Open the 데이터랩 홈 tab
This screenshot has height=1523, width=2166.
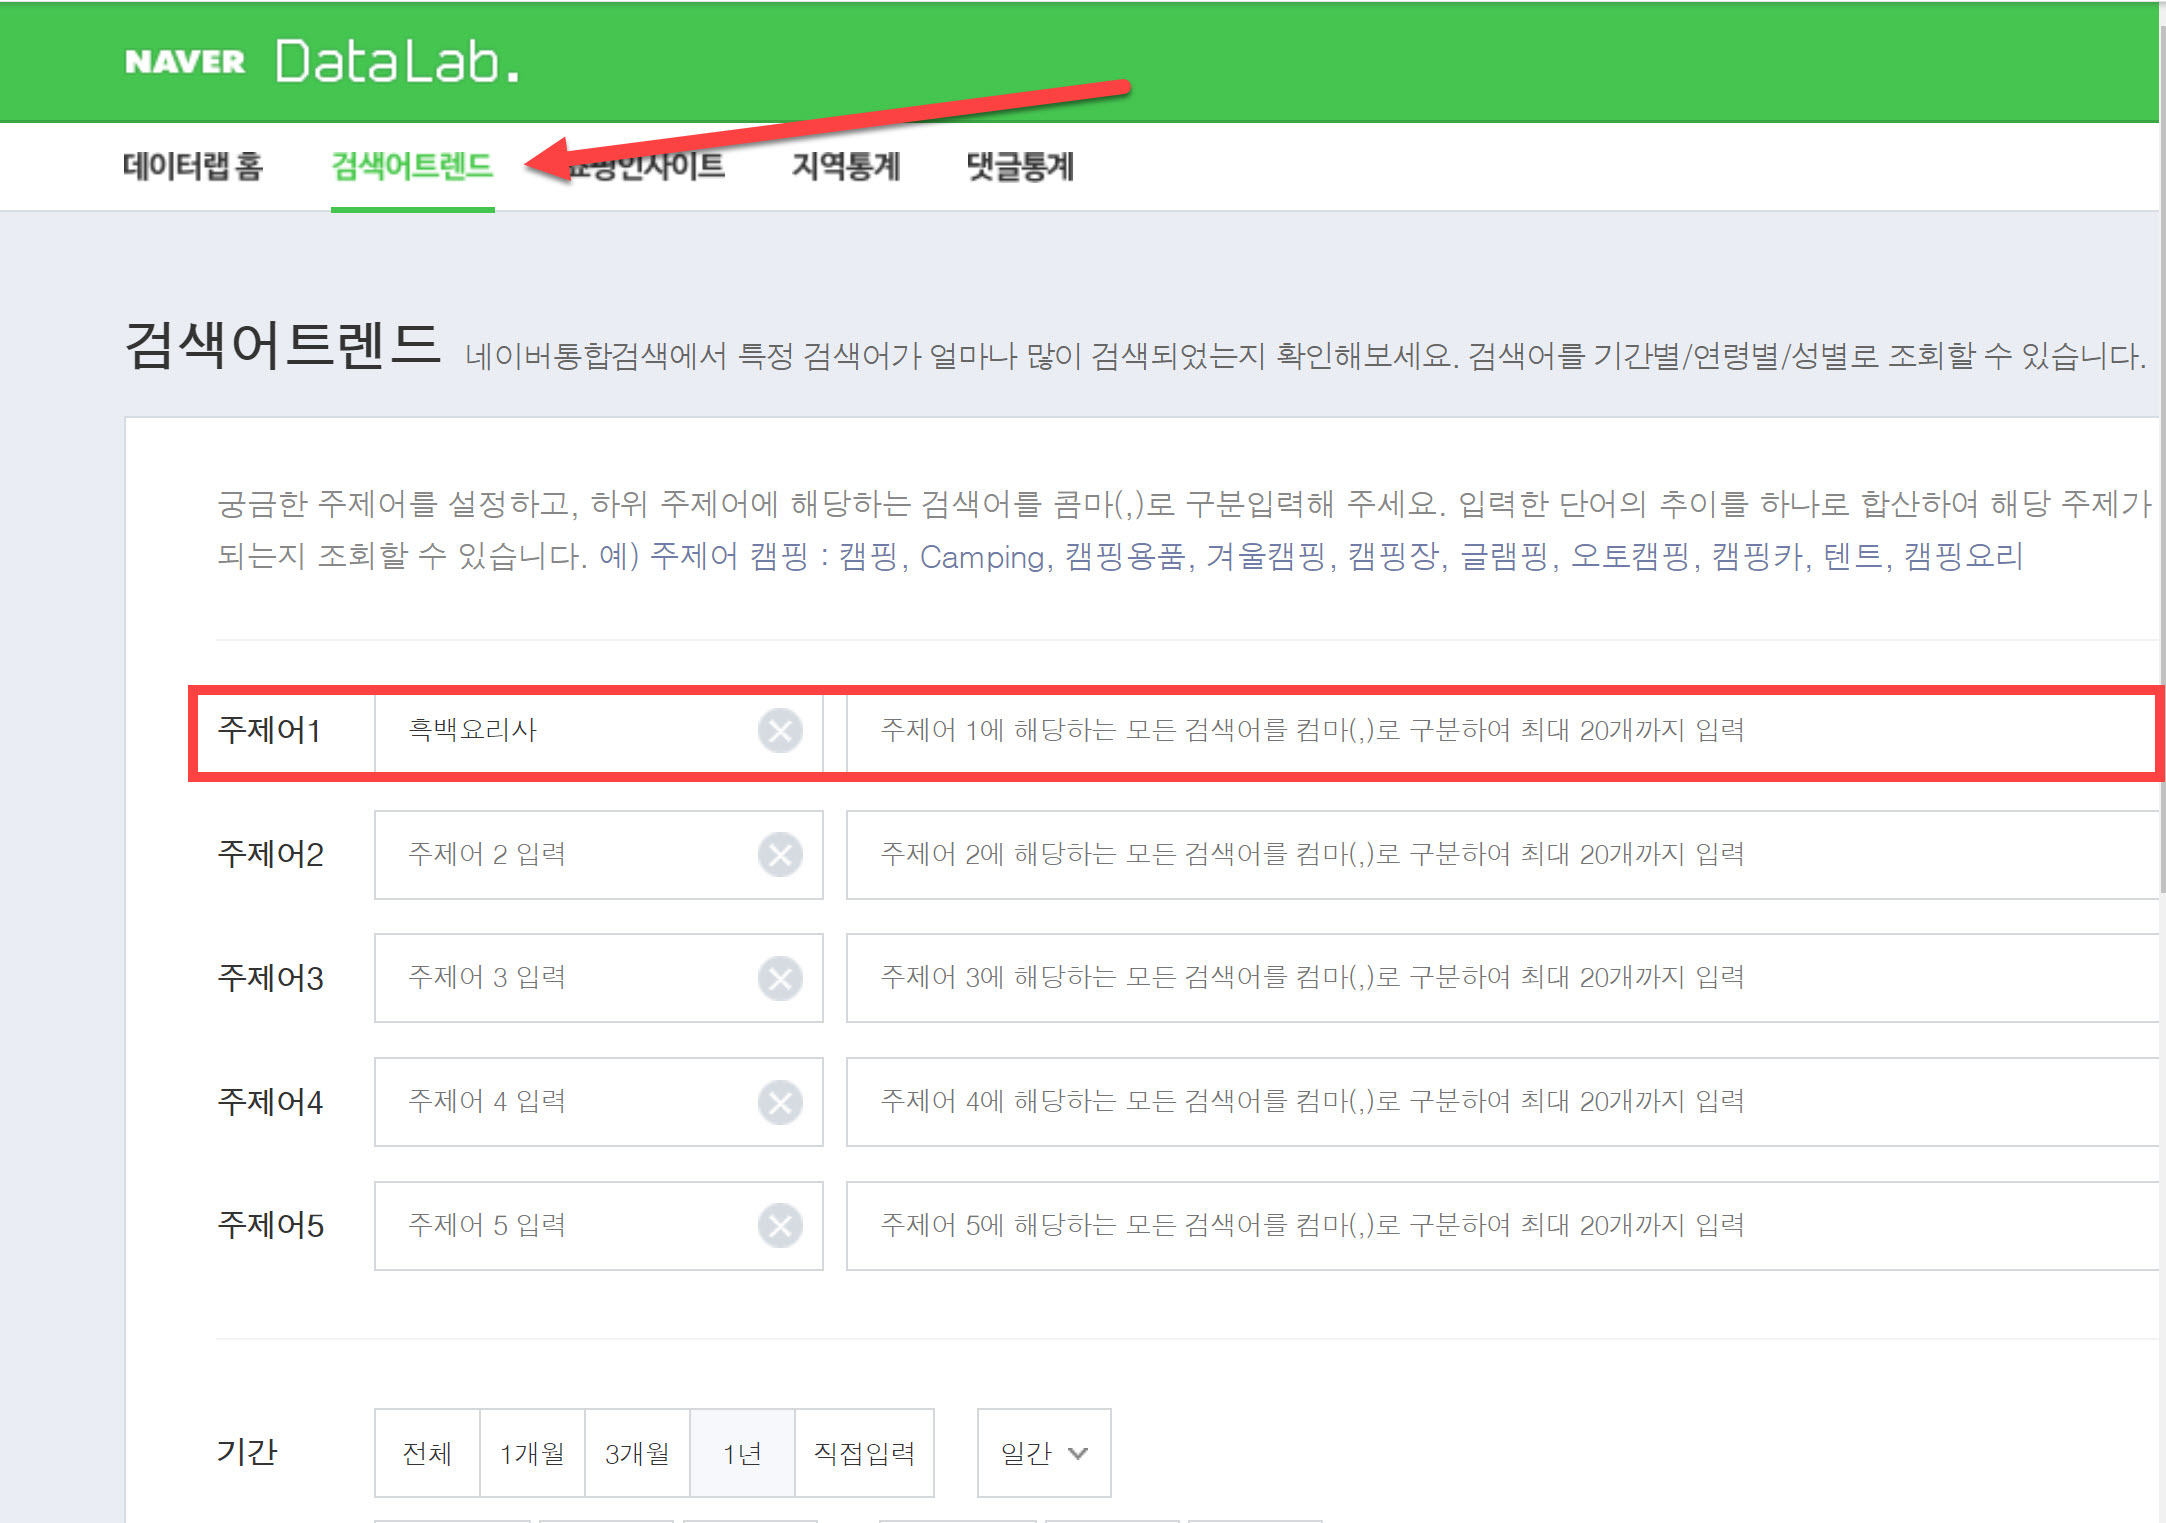coord(193,166)
